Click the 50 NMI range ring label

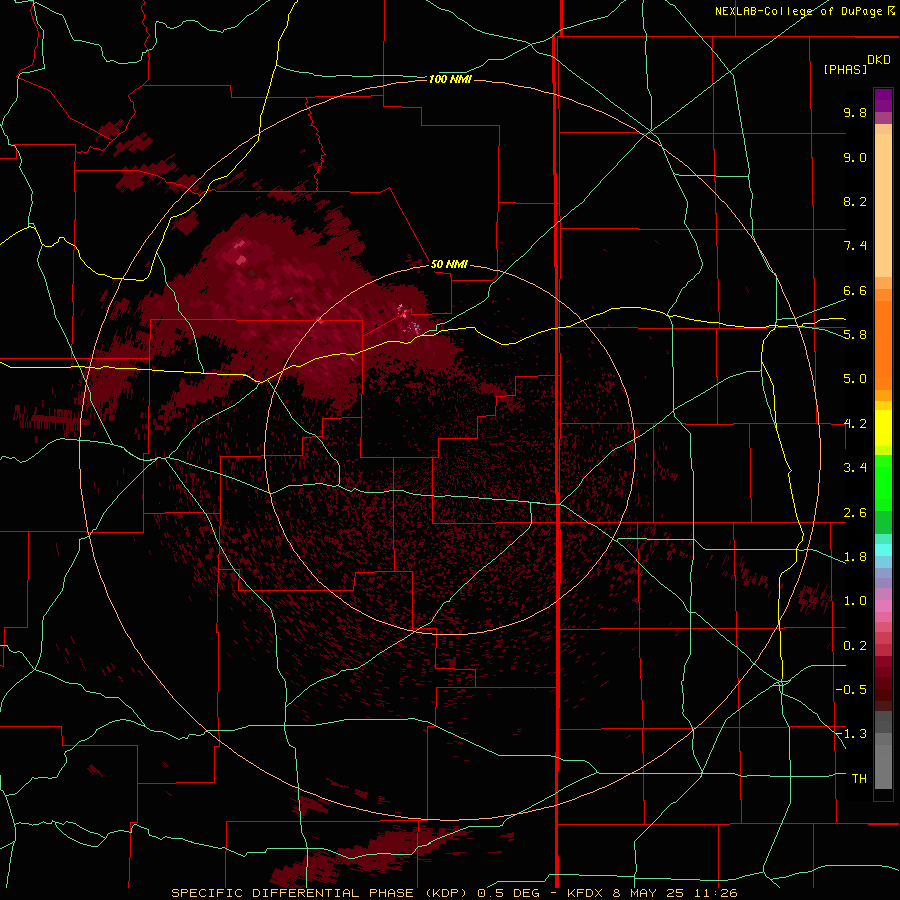[449, 264]
